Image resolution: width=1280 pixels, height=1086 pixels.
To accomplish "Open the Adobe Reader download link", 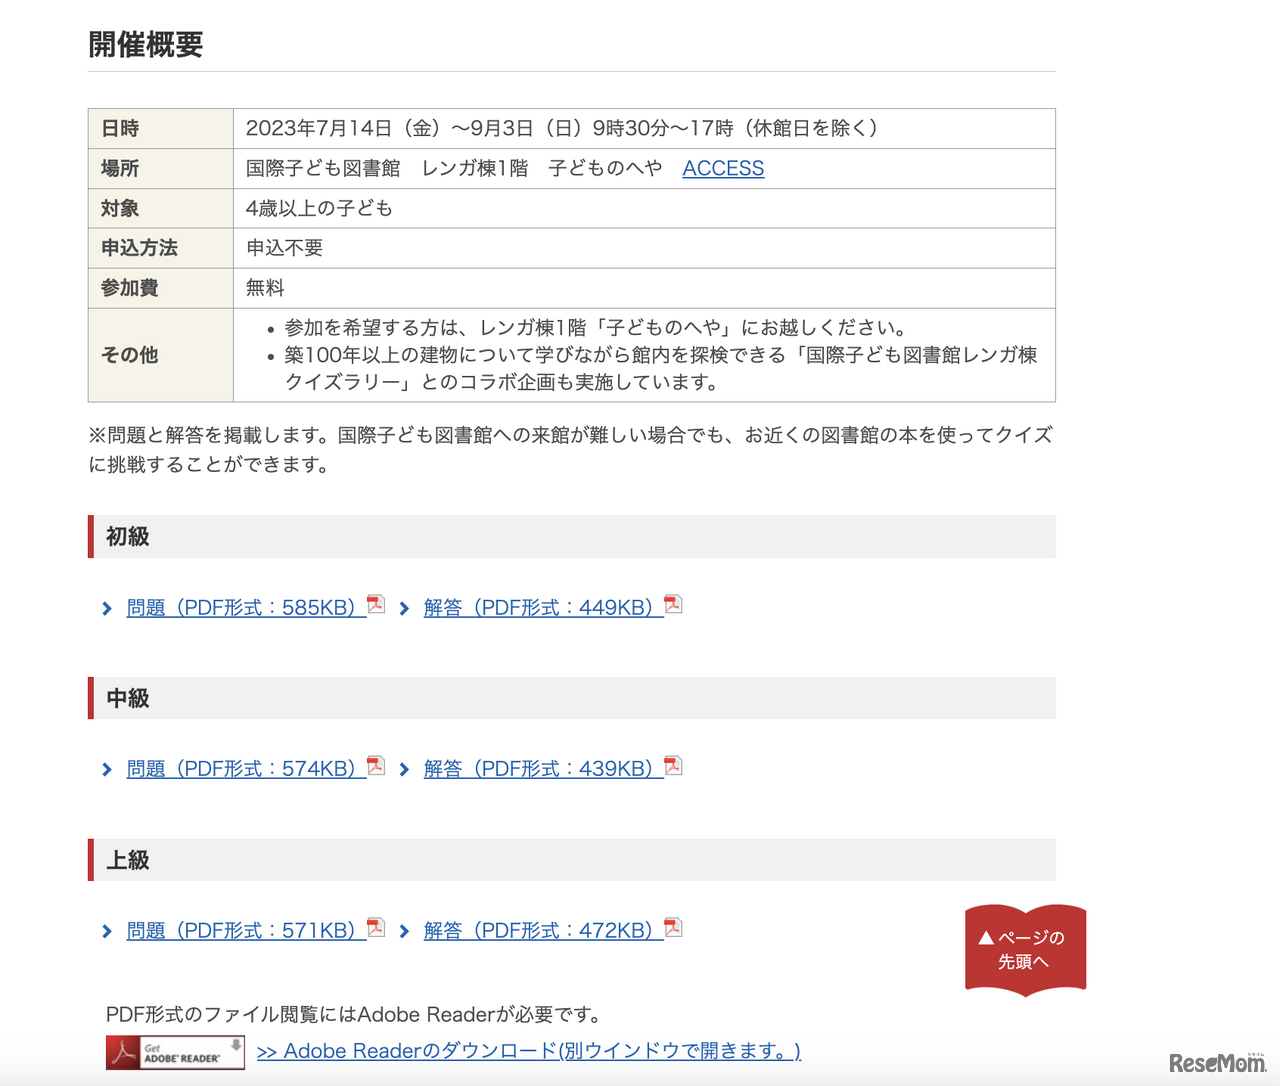I will click(x=528, y=1051).
